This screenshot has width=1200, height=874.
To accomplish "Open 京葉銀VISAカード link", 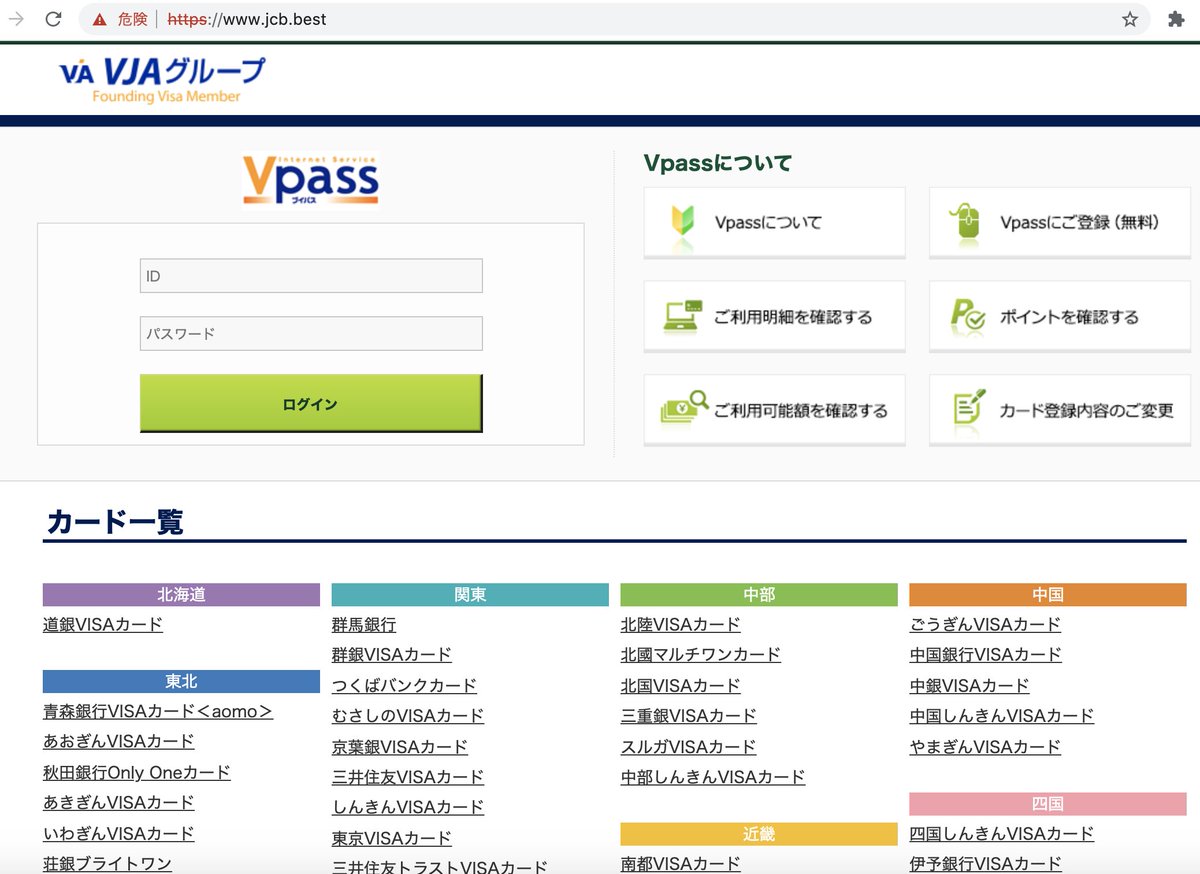I will click(x=400, y=746).
